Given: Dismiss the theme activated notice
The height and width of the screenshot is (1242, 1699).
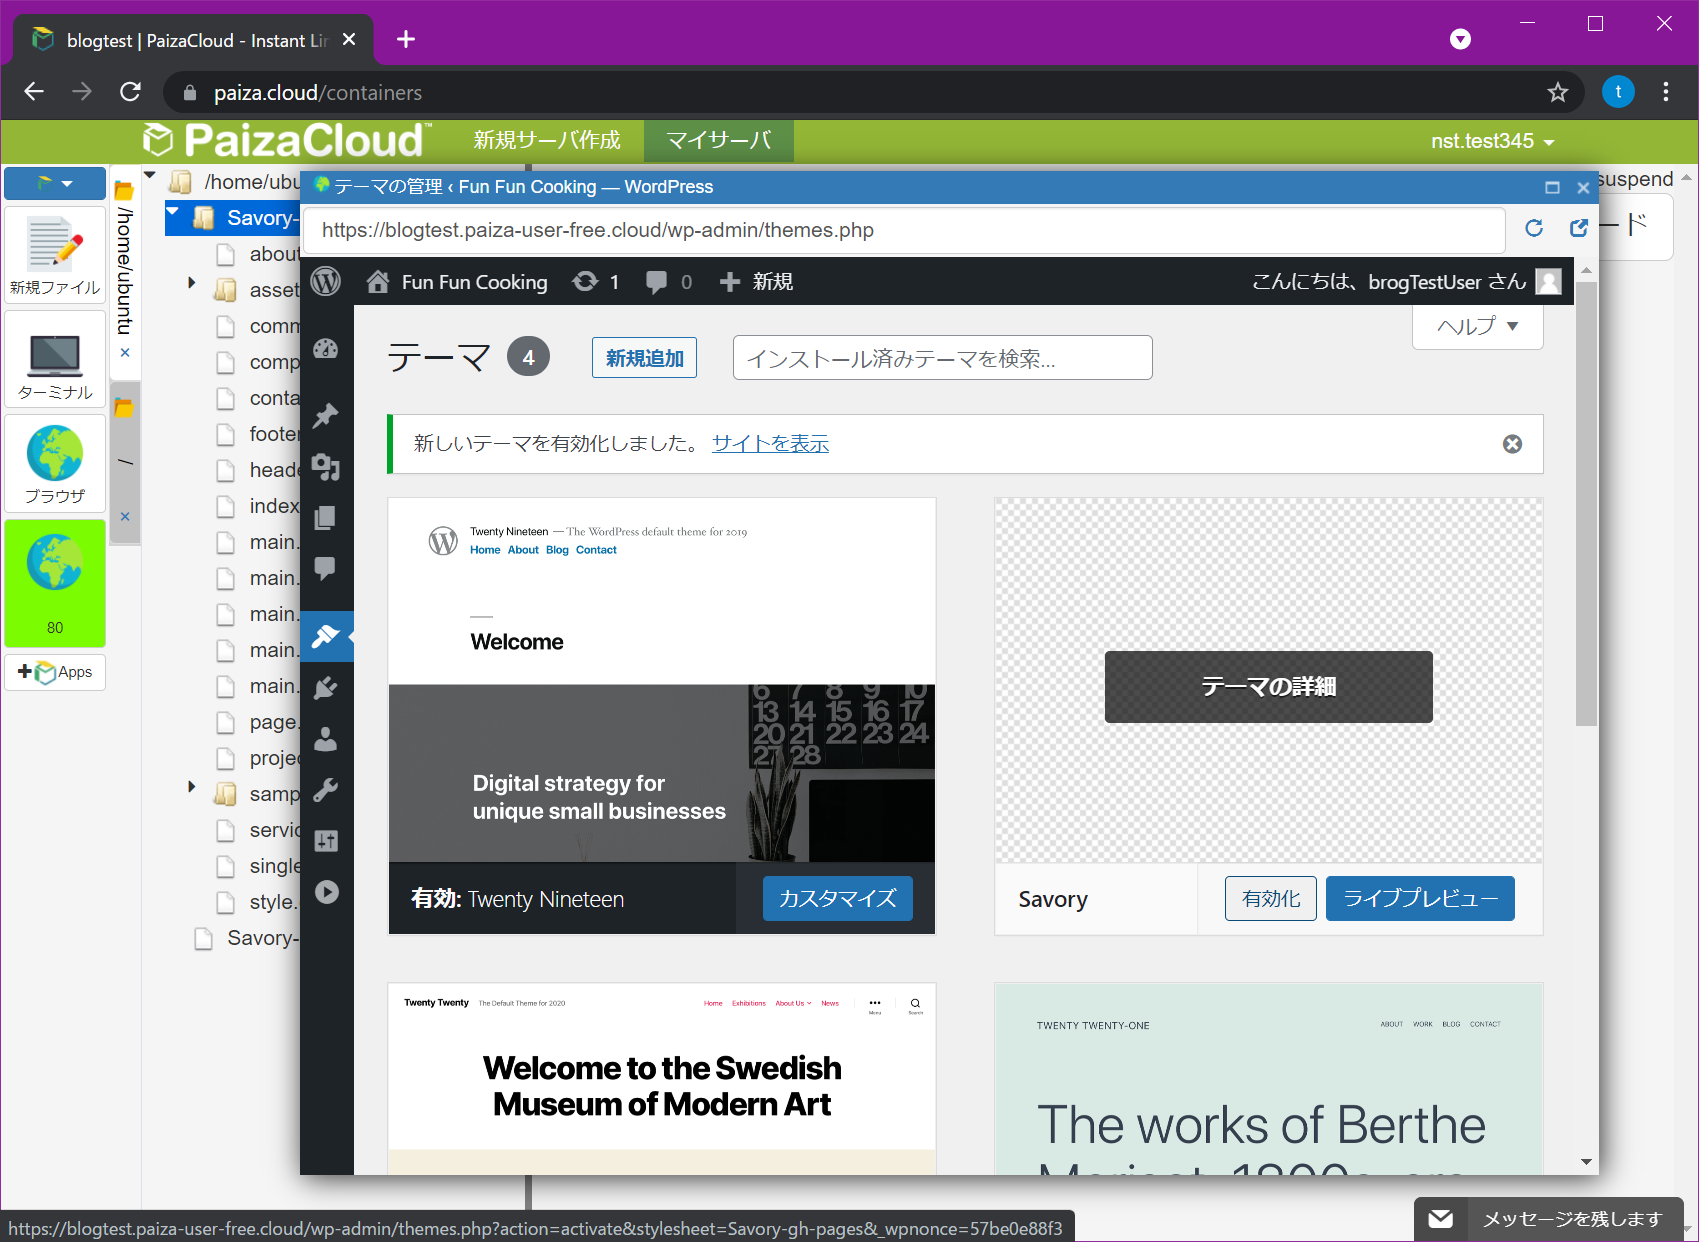Looking at the screenshot, I should point(1512,444).
